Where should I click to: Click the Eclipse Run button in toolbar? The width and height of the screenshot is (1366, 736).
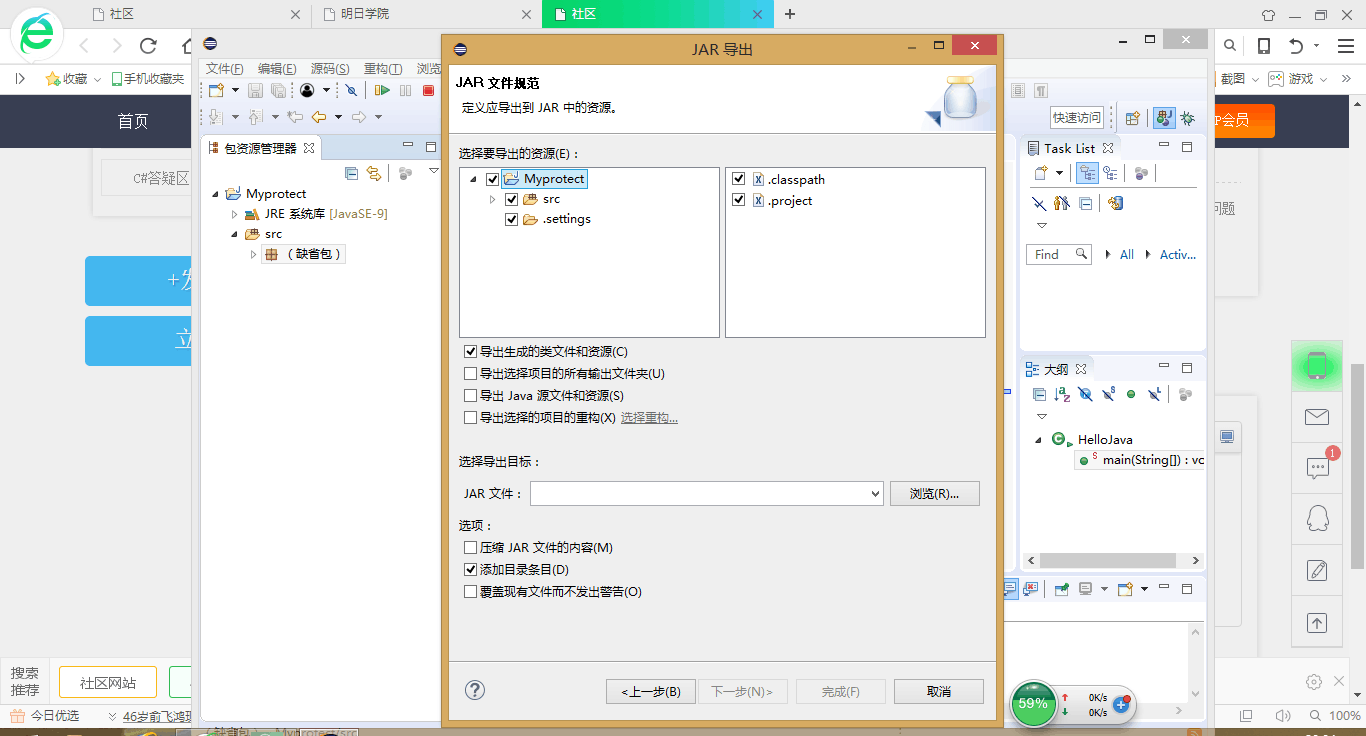(382, 90)
